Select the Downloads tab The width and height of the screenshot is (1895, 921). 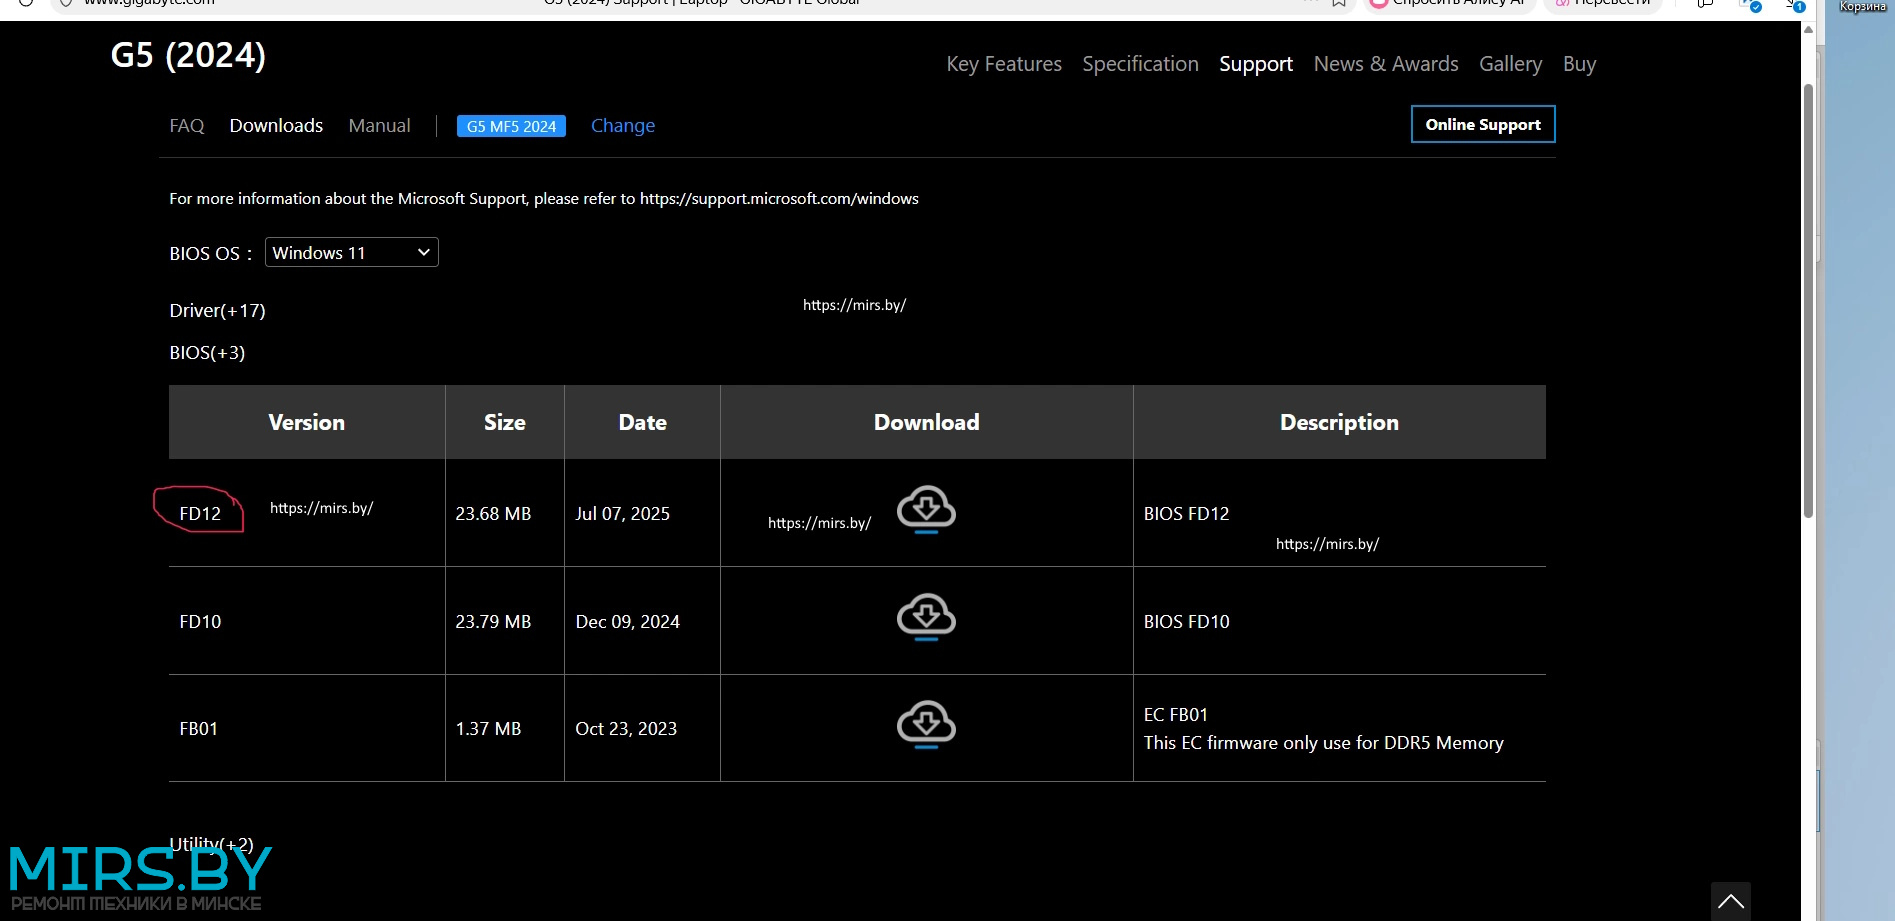coord(276,126)
